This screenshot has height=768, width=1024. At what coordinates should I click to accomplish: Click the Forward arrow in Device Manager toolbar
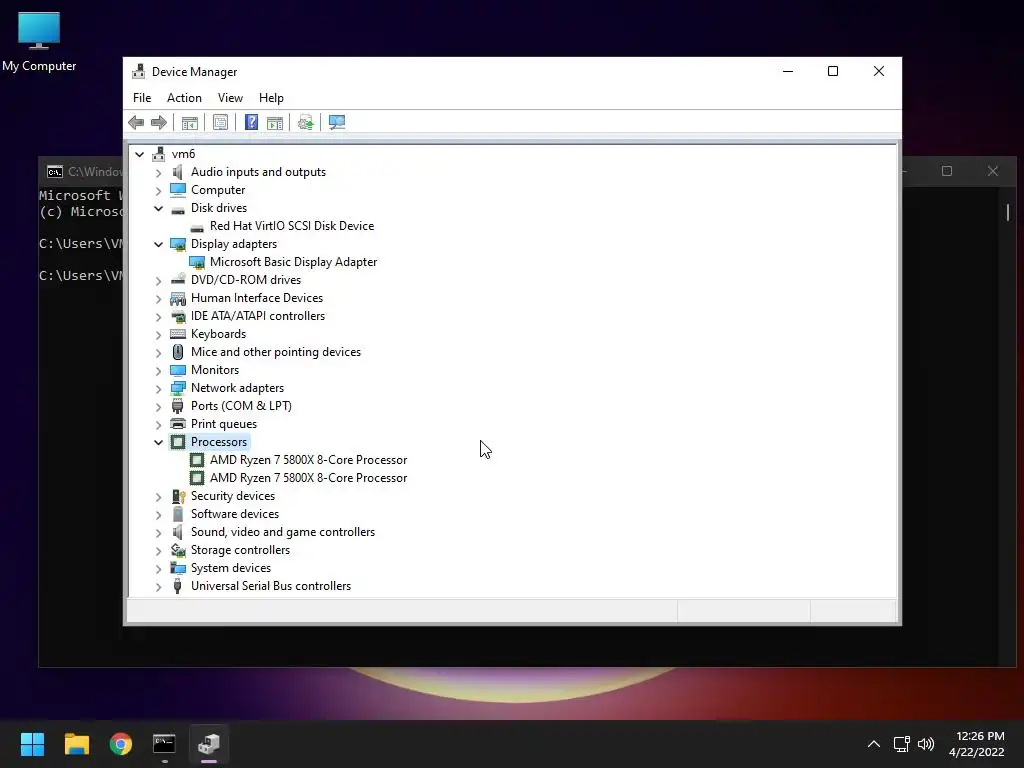159,122
